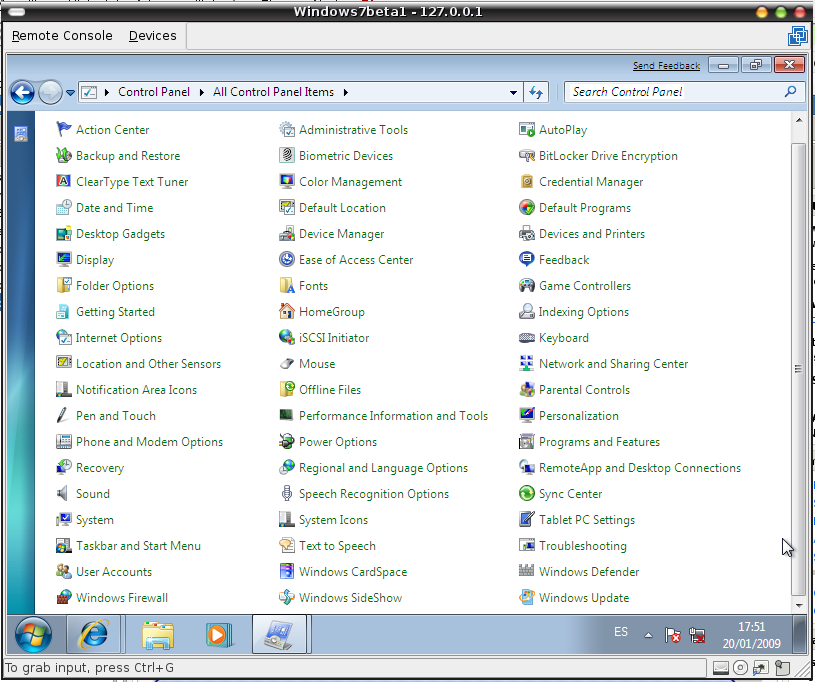Screen dimensions: 815x682
Task: Open the ClearType Text Tuner icon
Action: [63, 181]
